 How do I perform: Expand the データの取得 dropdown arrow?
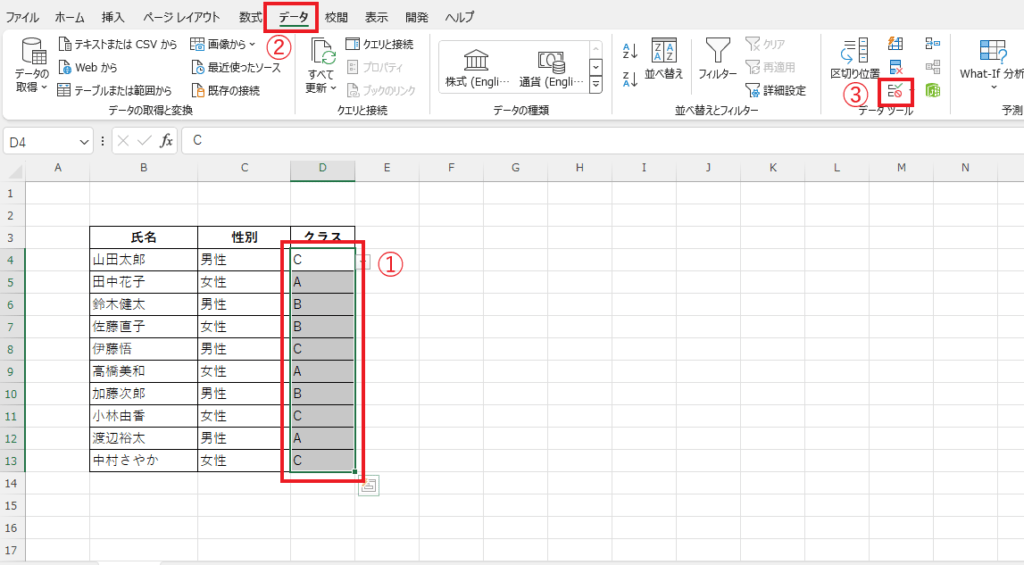tap(44, 87)
